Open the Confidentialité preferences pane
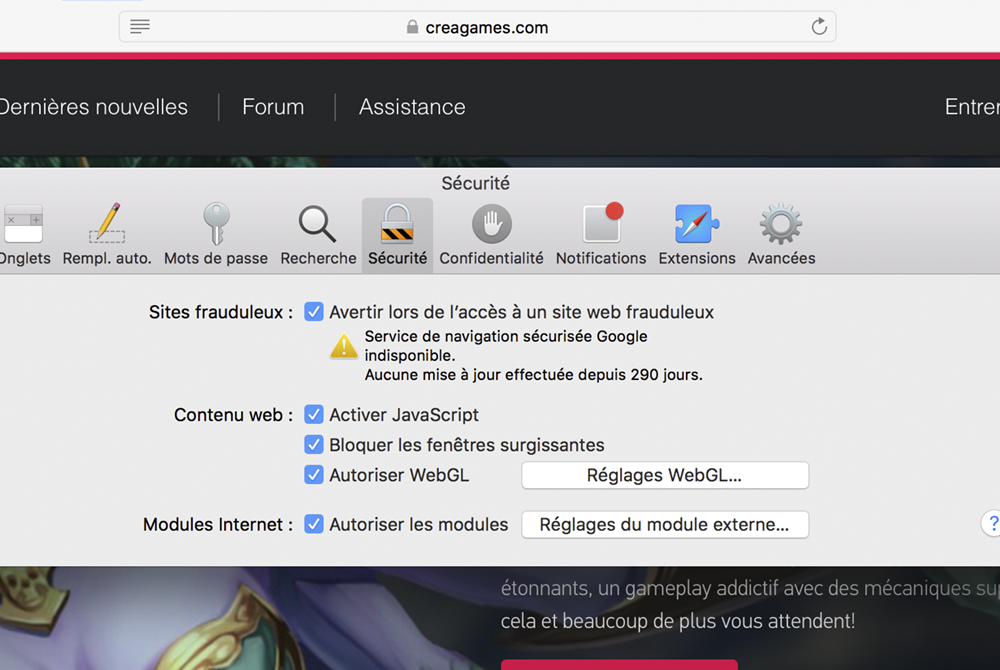Image resolution: width=1000 pixels, height=670 pixels. point(491,236)
